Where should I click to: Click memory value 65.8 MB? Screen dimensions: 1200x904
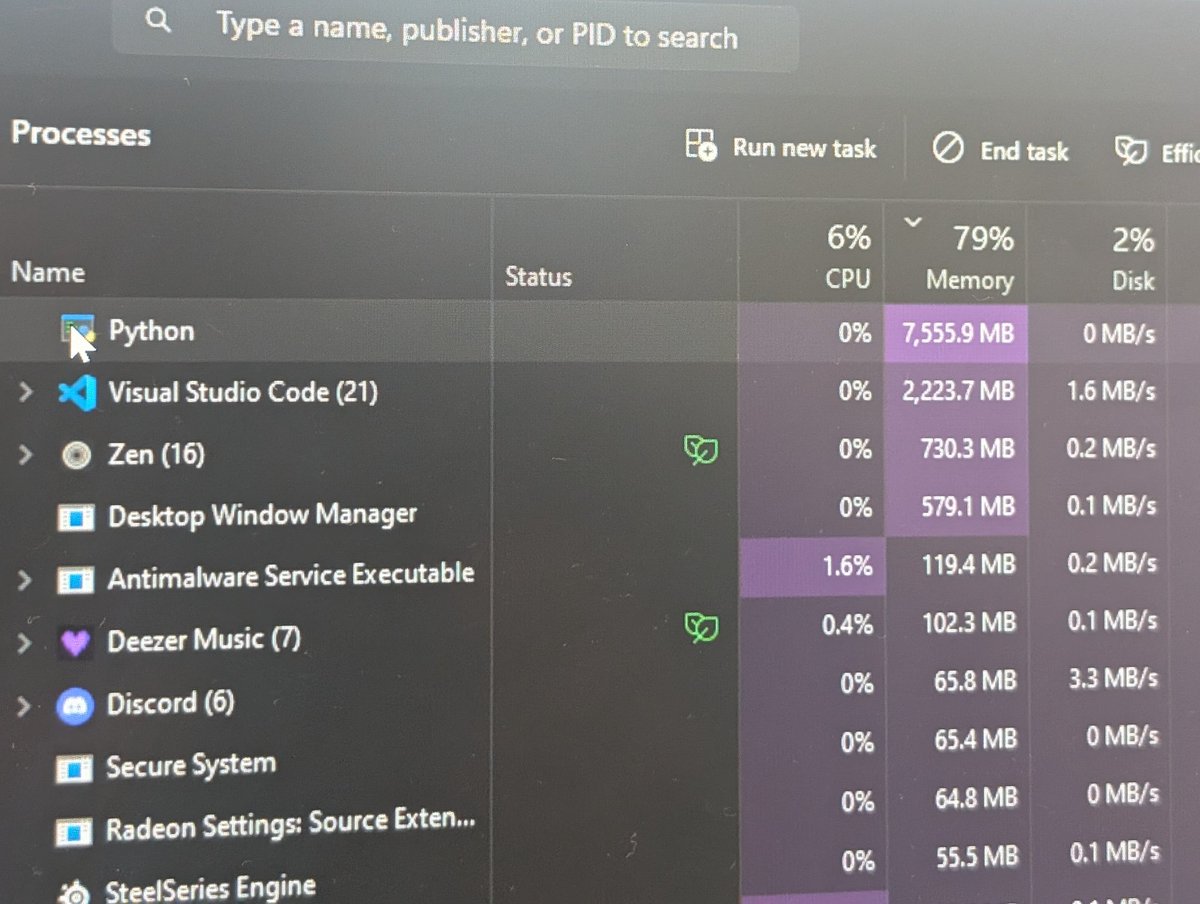click(x=974, y=682)
